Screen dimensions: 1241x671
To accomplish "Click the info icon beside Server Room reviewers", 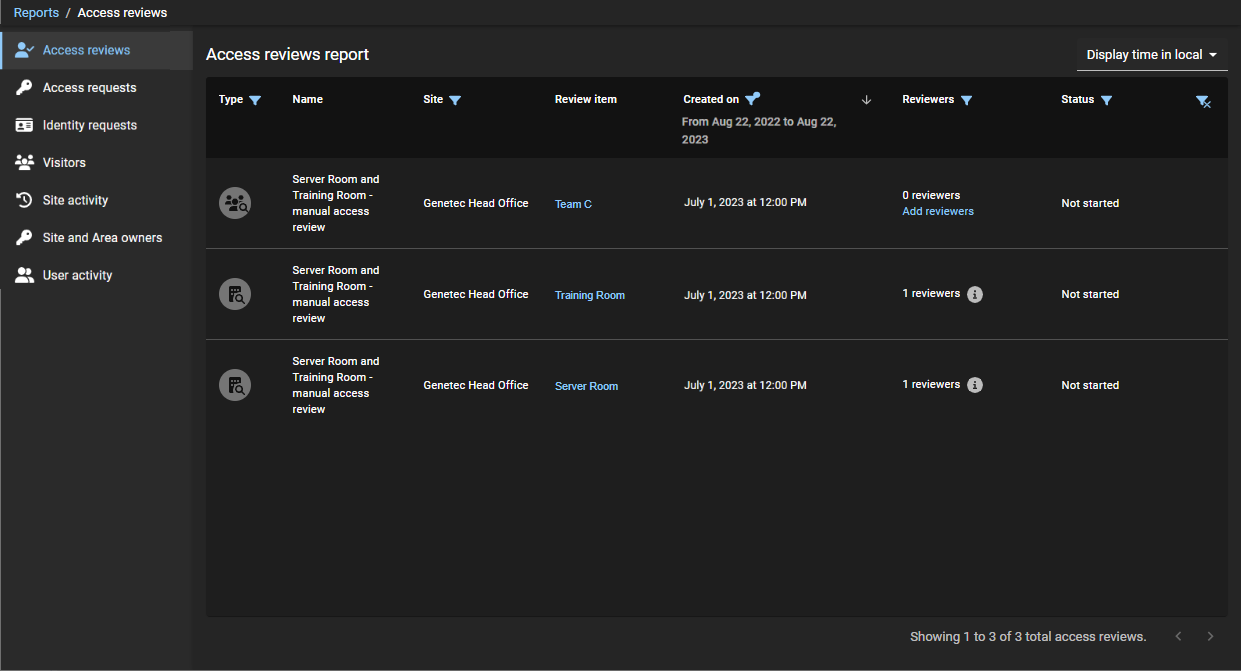I will point(975,385).
